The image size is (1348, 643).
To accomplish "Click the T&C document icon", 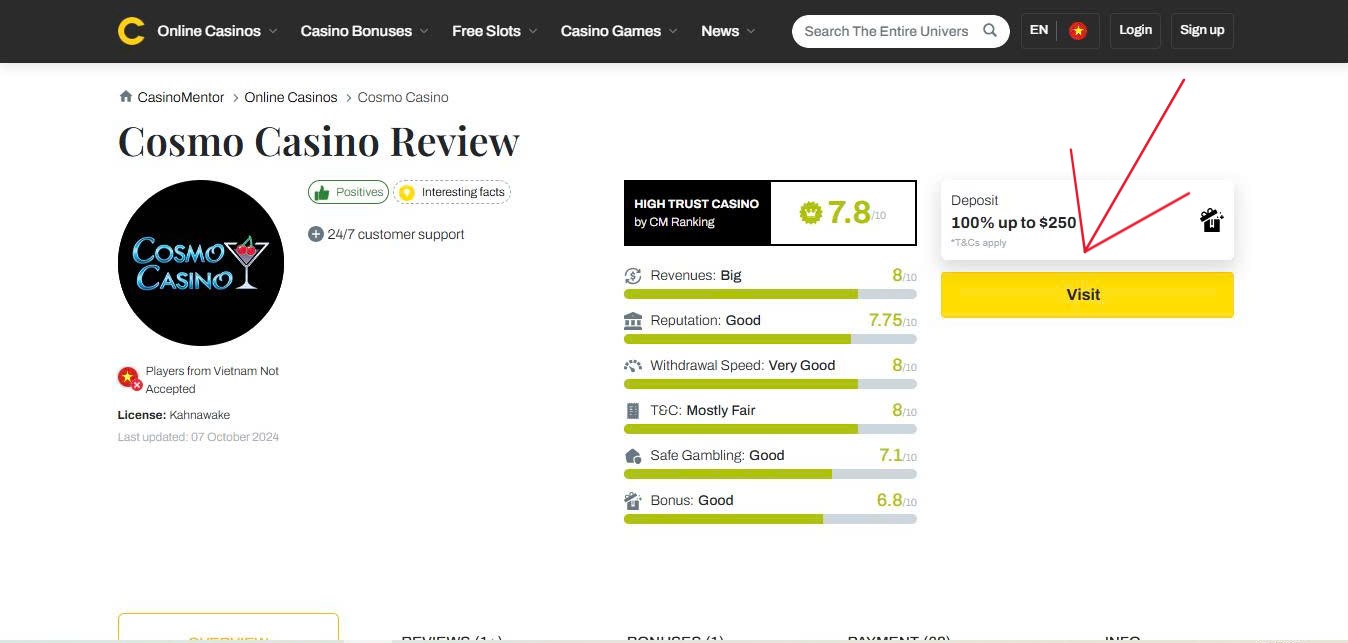I will click(x=633, y=411).
